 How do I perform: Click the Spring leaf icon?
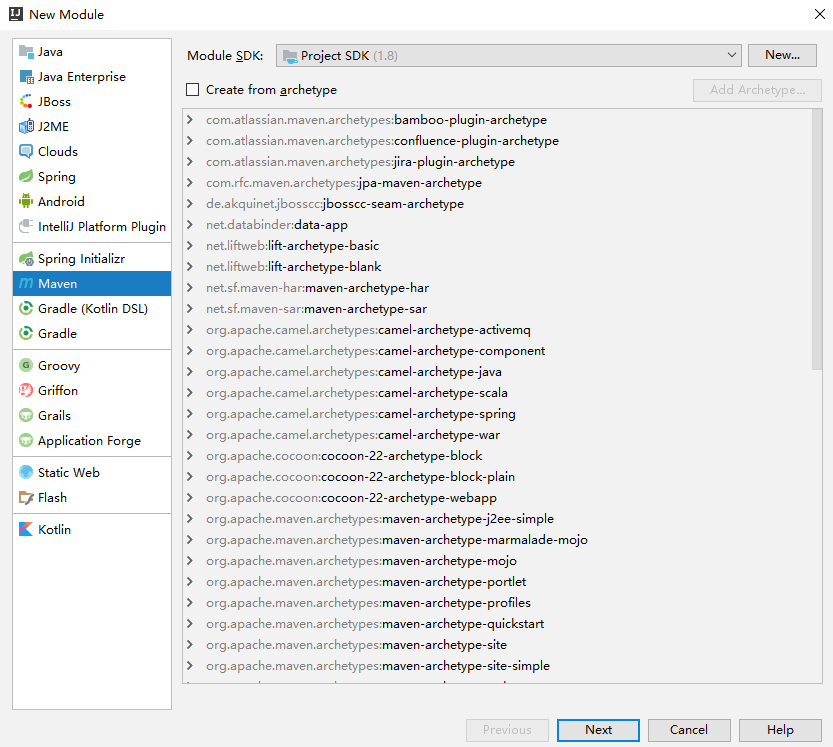[27, 177]
